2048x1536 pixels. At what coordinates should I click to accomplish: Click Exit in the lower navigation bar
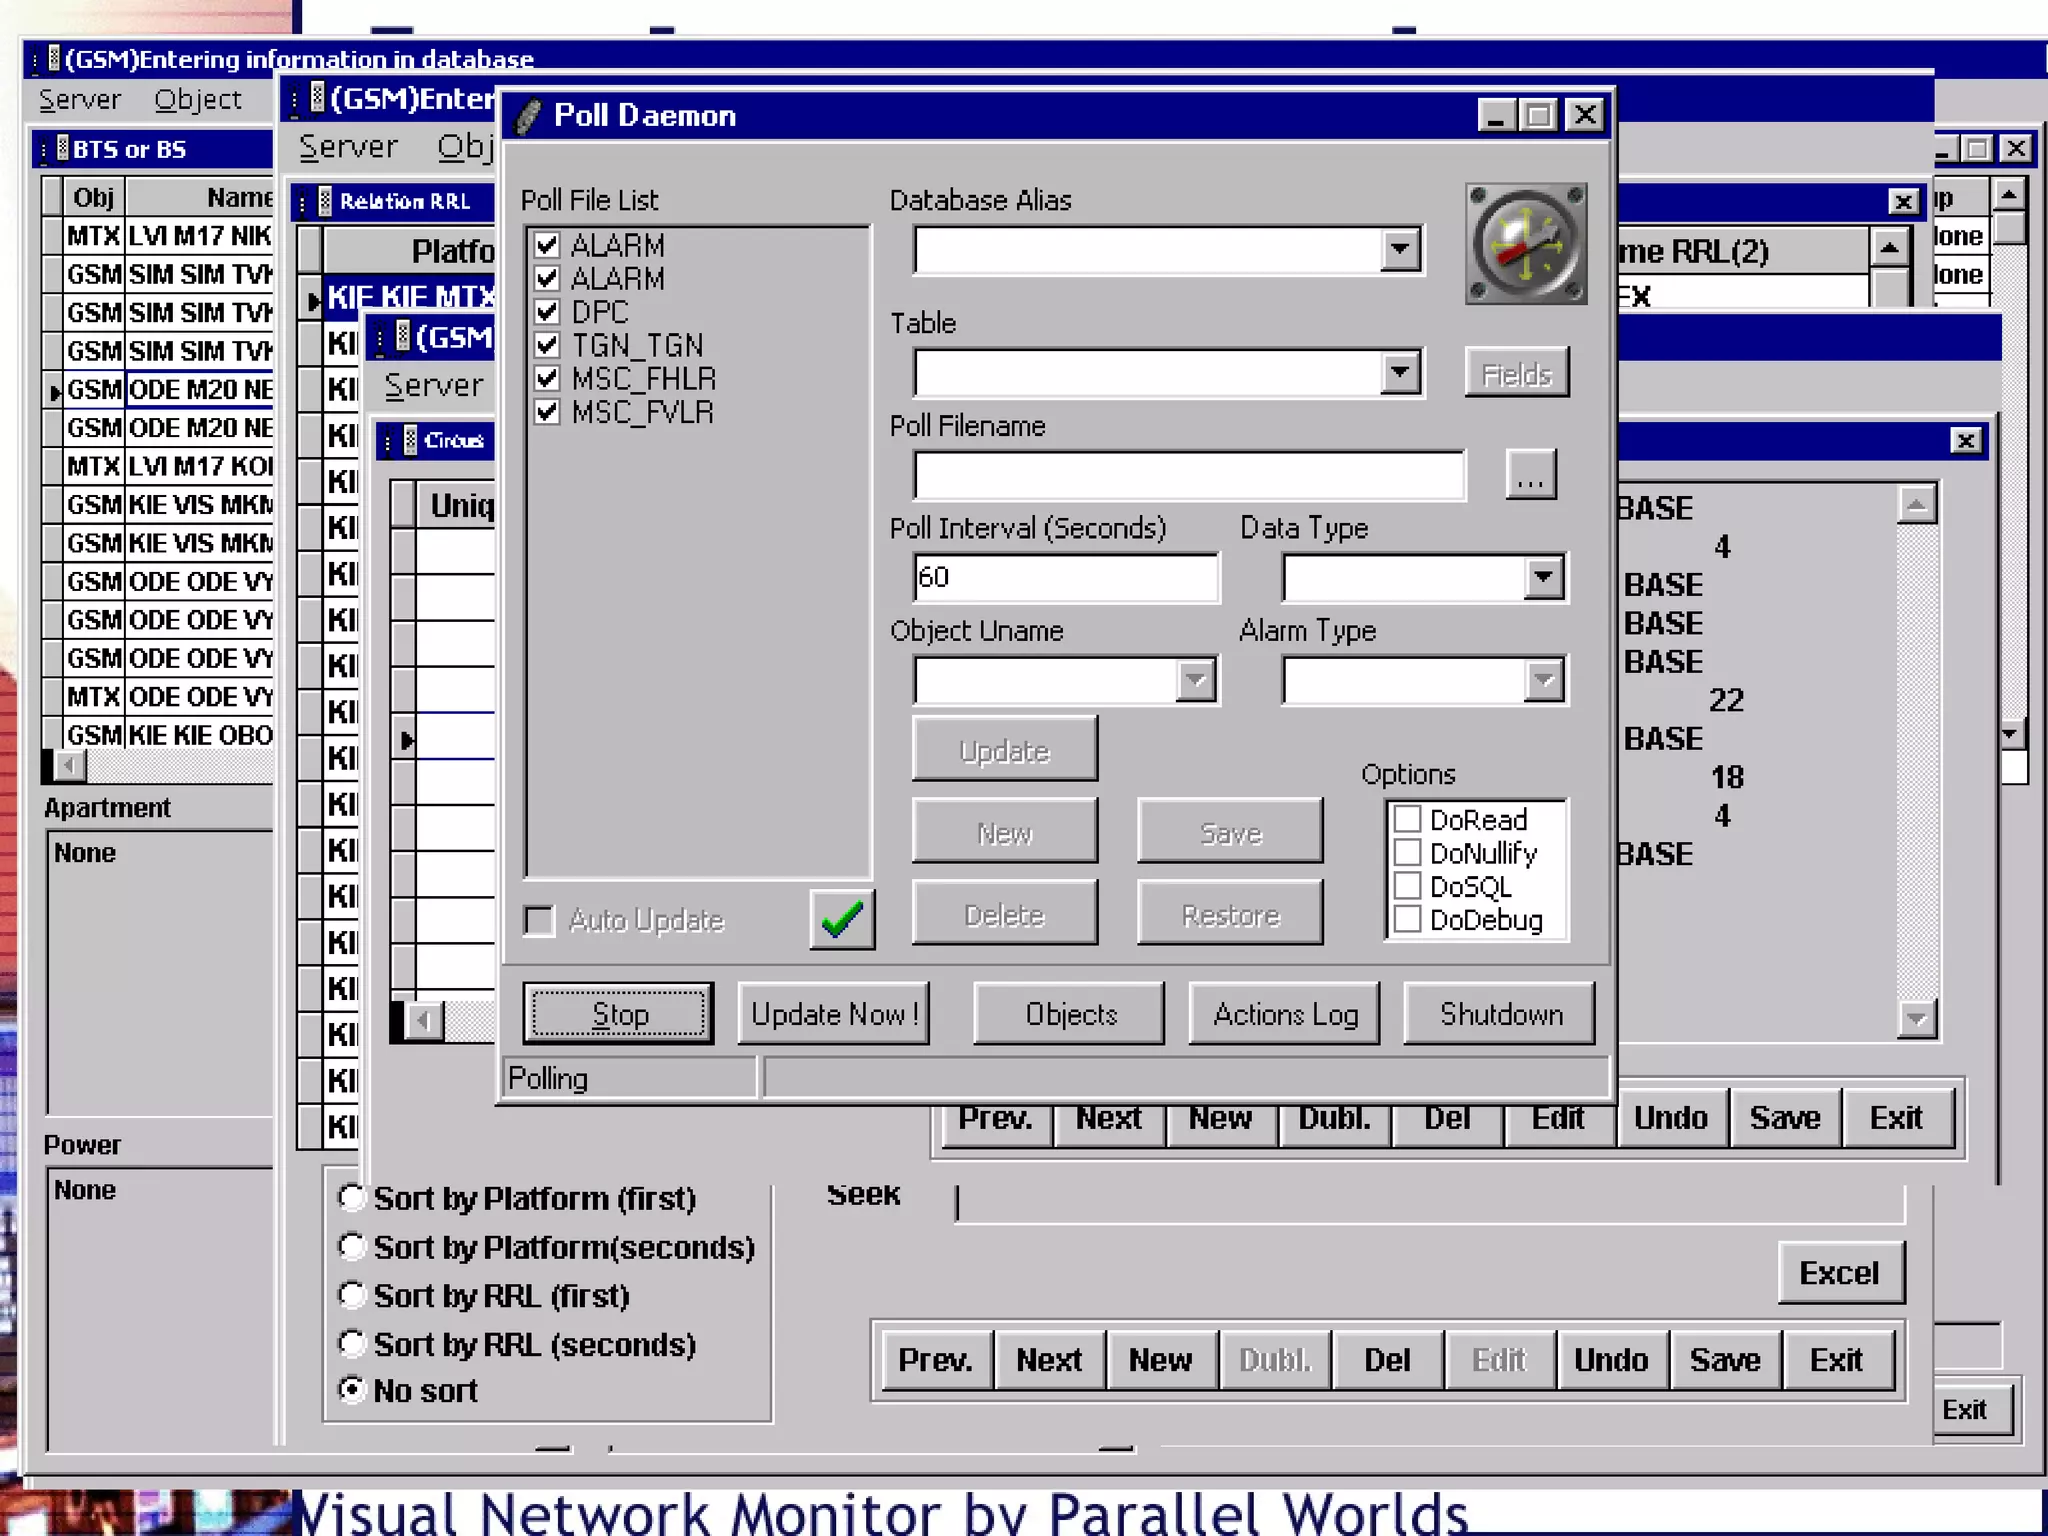pyautogui.click(x=1837, y=1360)
